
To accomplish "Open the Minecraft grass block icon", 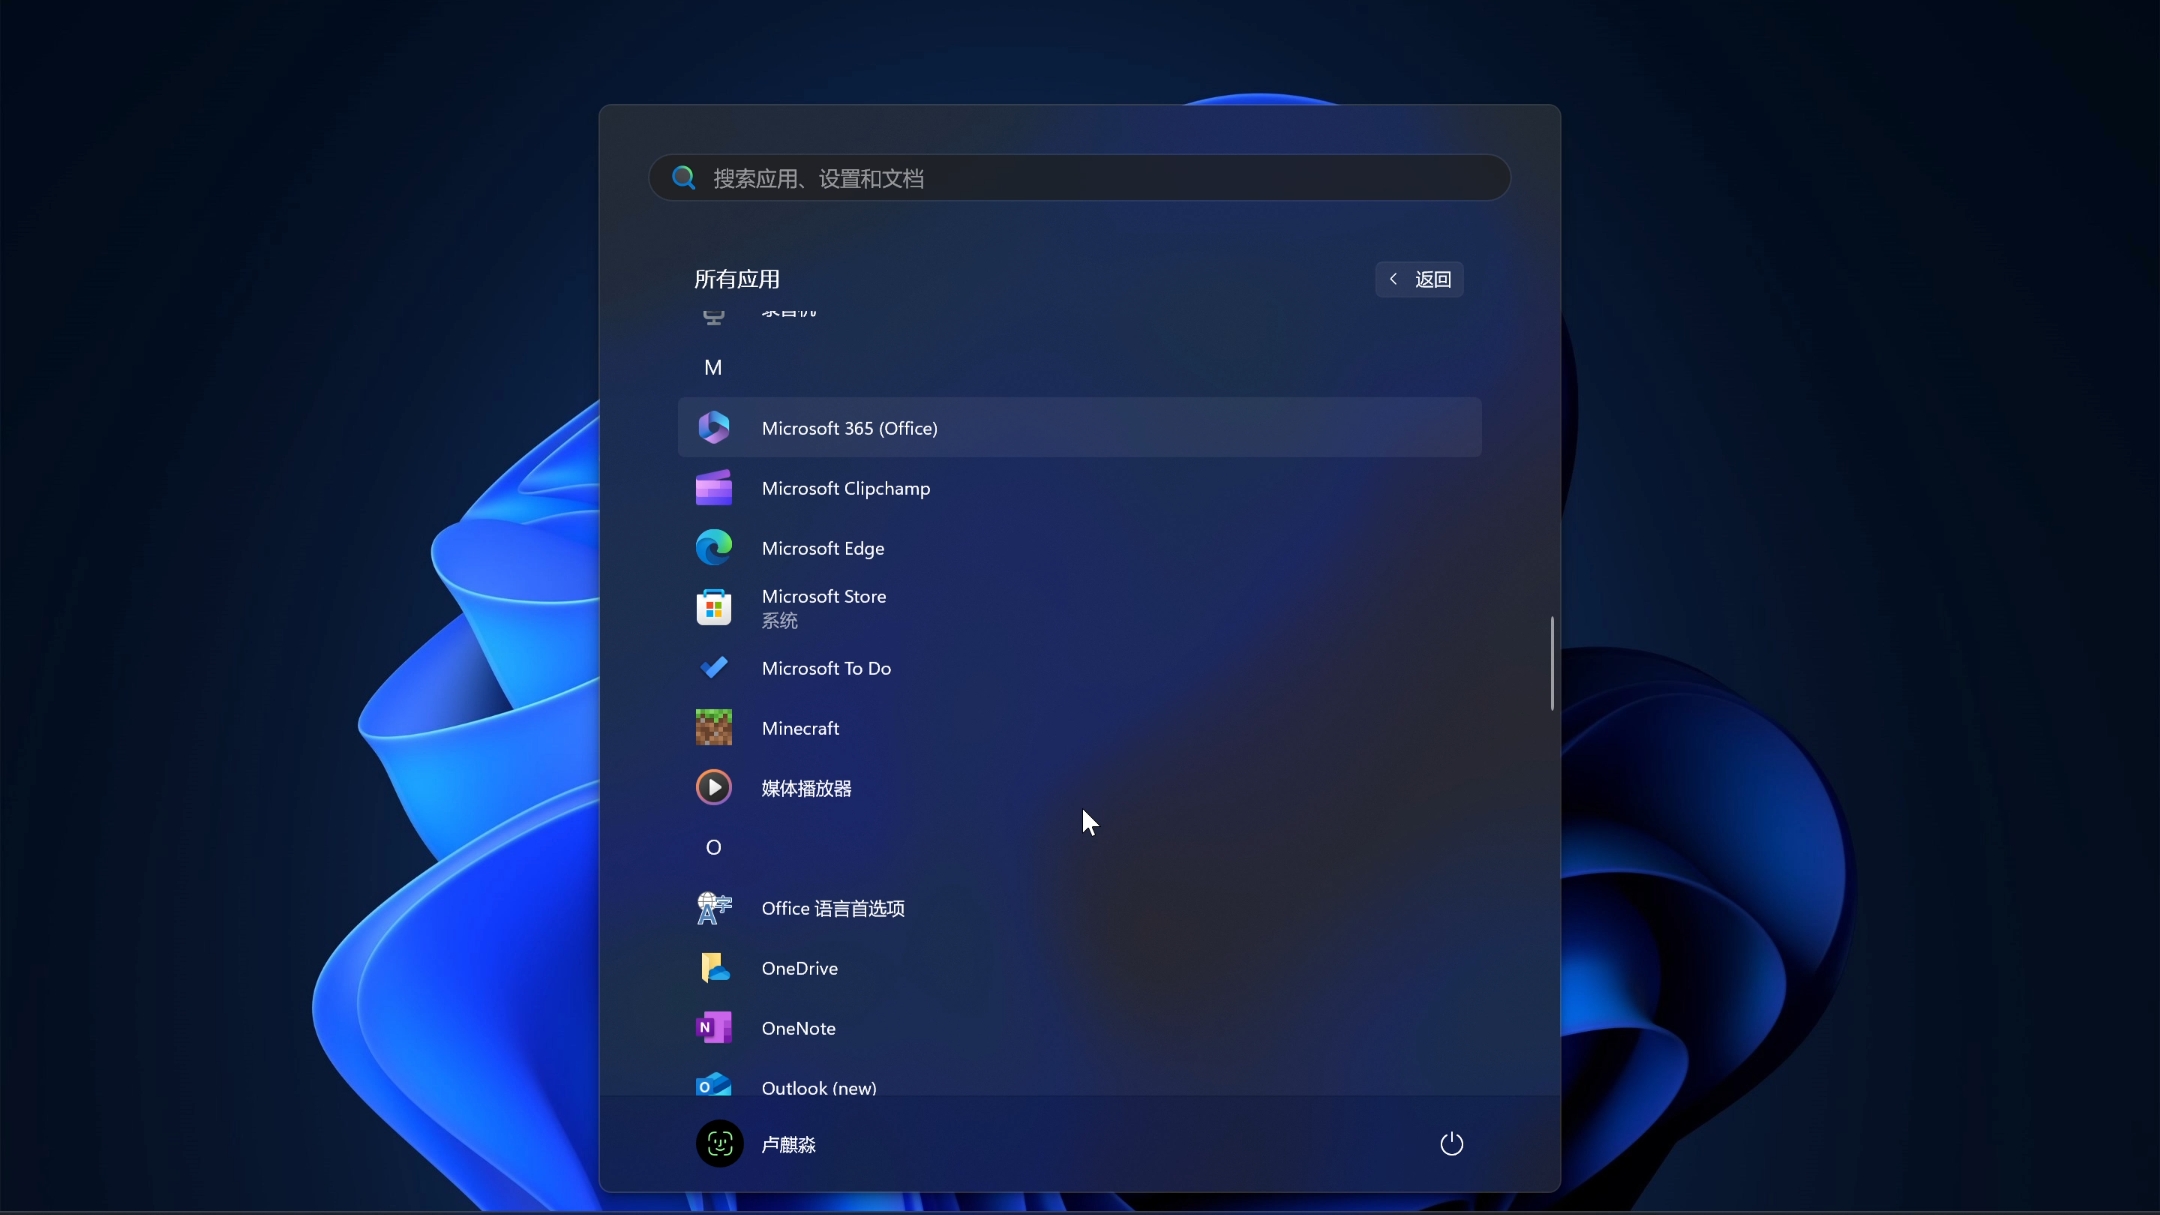I will pyautogui.click(x=713, y=728).
